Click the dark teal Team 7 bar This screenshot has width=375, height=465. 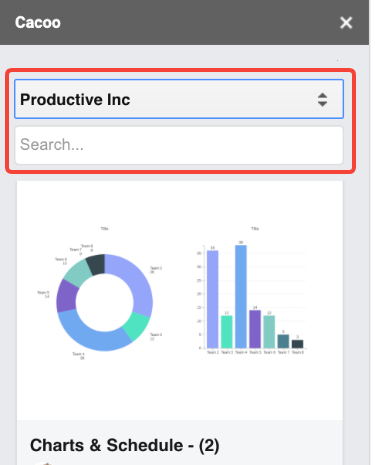click(283, 341)
